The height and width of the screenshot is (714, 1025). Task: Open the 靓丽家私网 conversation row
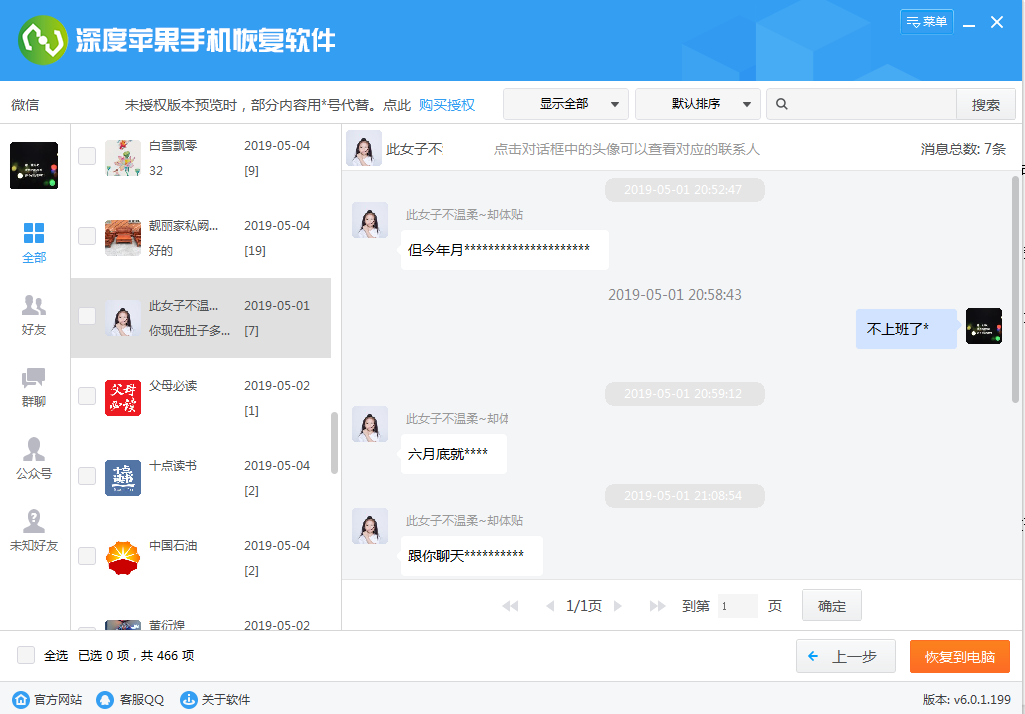click(x=201, y=238)
